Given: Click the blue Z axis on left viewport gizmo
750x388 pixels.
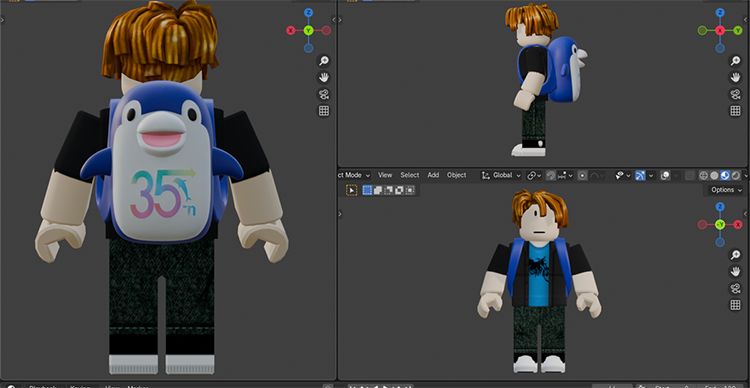Looking at the screenshot, I should (309, 13).
